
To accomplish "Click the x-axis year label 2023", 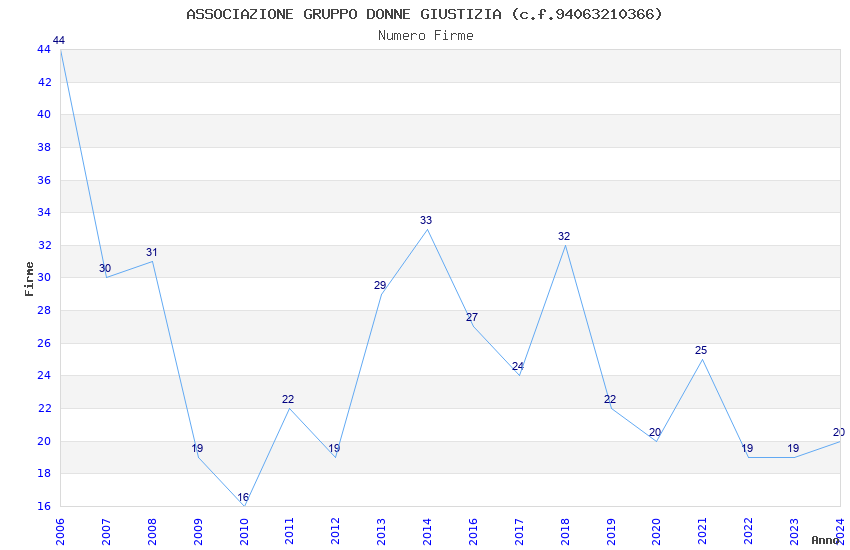I will [x=794, y=531].
